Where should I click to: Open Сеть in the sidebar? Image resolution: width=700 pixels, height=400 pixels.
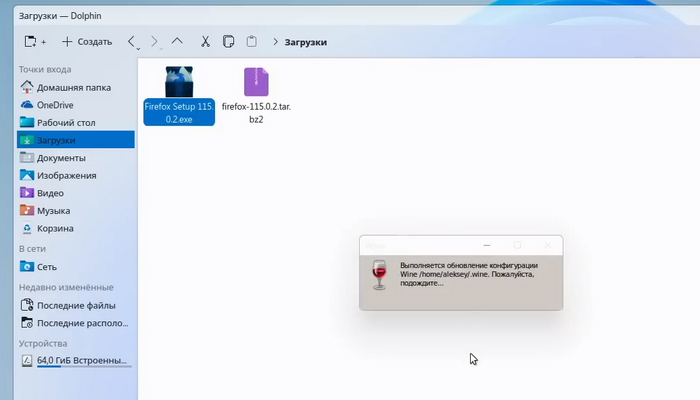pyautogui.click(x=75, y=267)
